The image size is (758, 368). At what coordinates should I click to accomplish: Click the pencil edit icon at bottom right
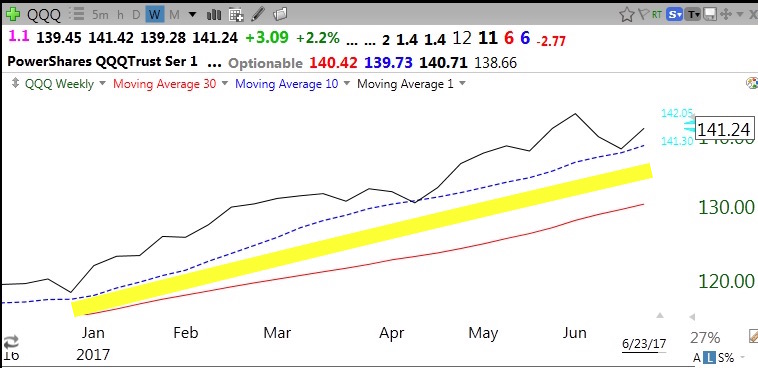click(753, 336)
